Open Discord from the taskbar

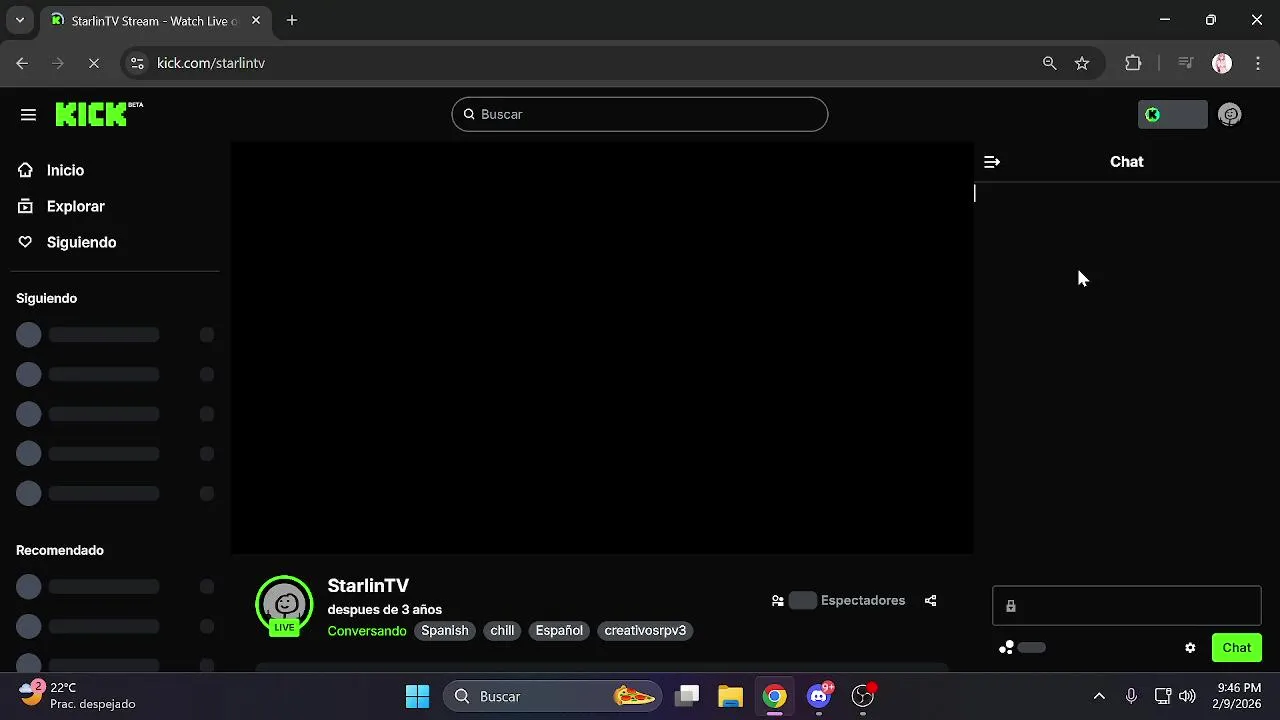[x=820, y=696]
